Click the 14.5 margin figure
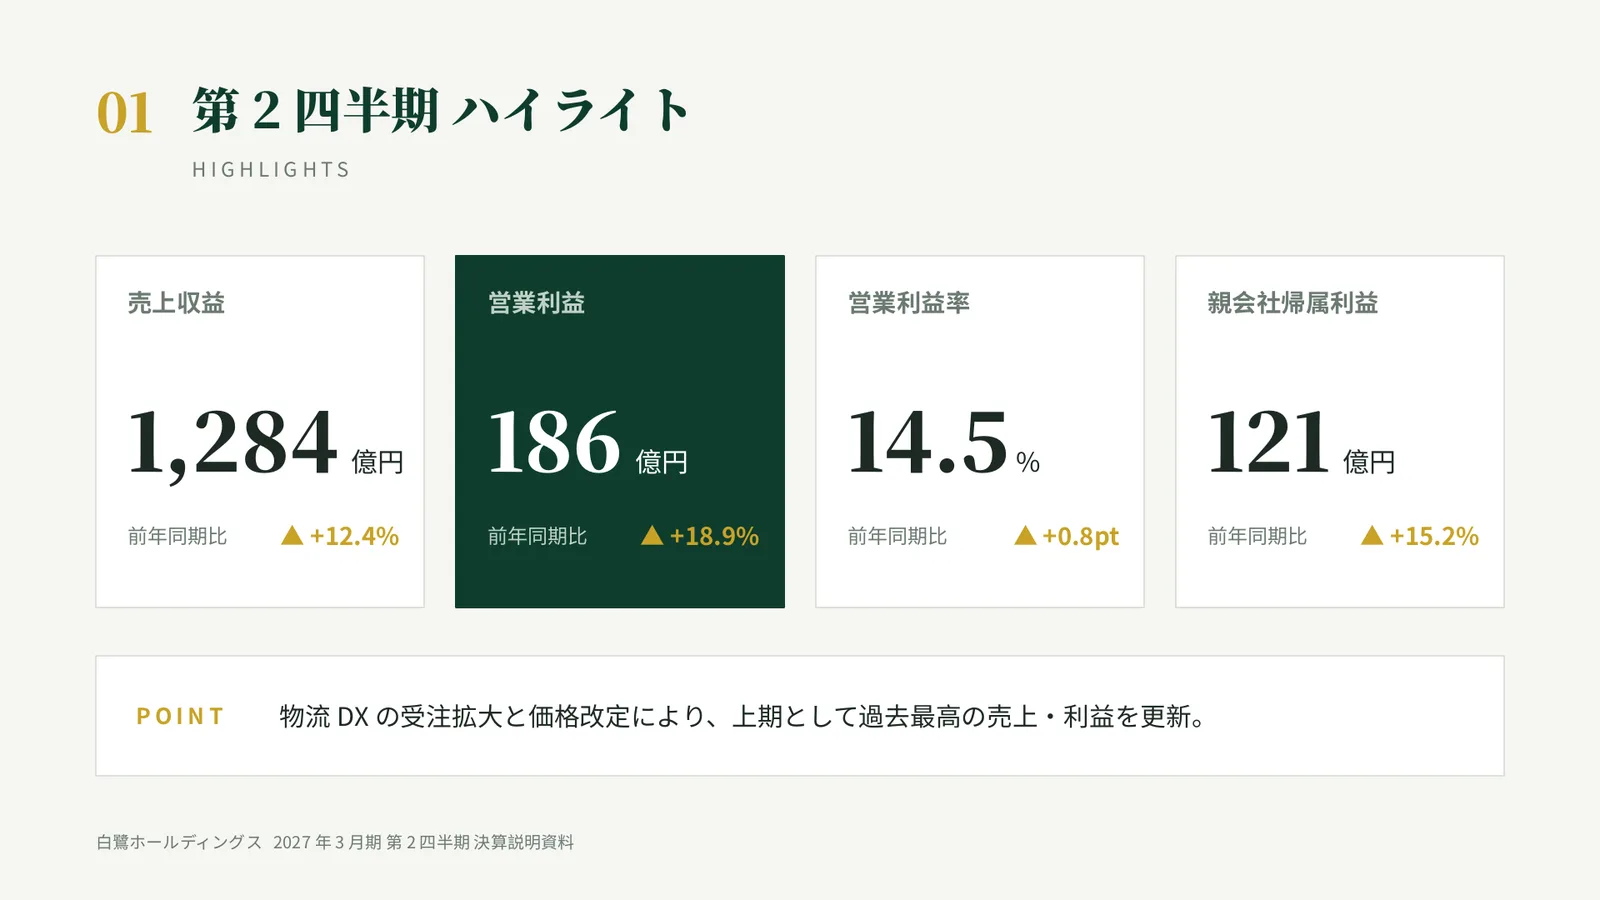This screenshot has height=900, width=1600. [928, 443]
